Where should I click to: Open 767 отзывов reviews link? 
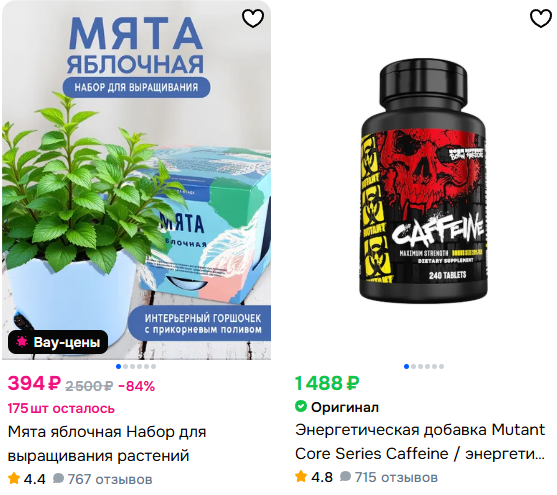(x=110, y=479)
